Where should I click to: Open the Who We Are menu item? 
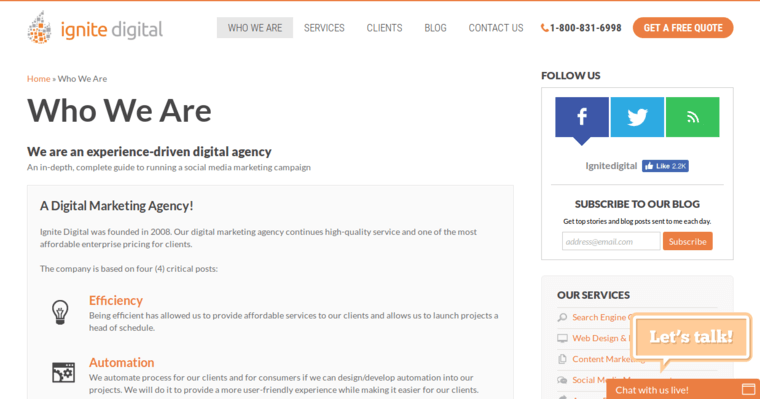pos(255,28)
